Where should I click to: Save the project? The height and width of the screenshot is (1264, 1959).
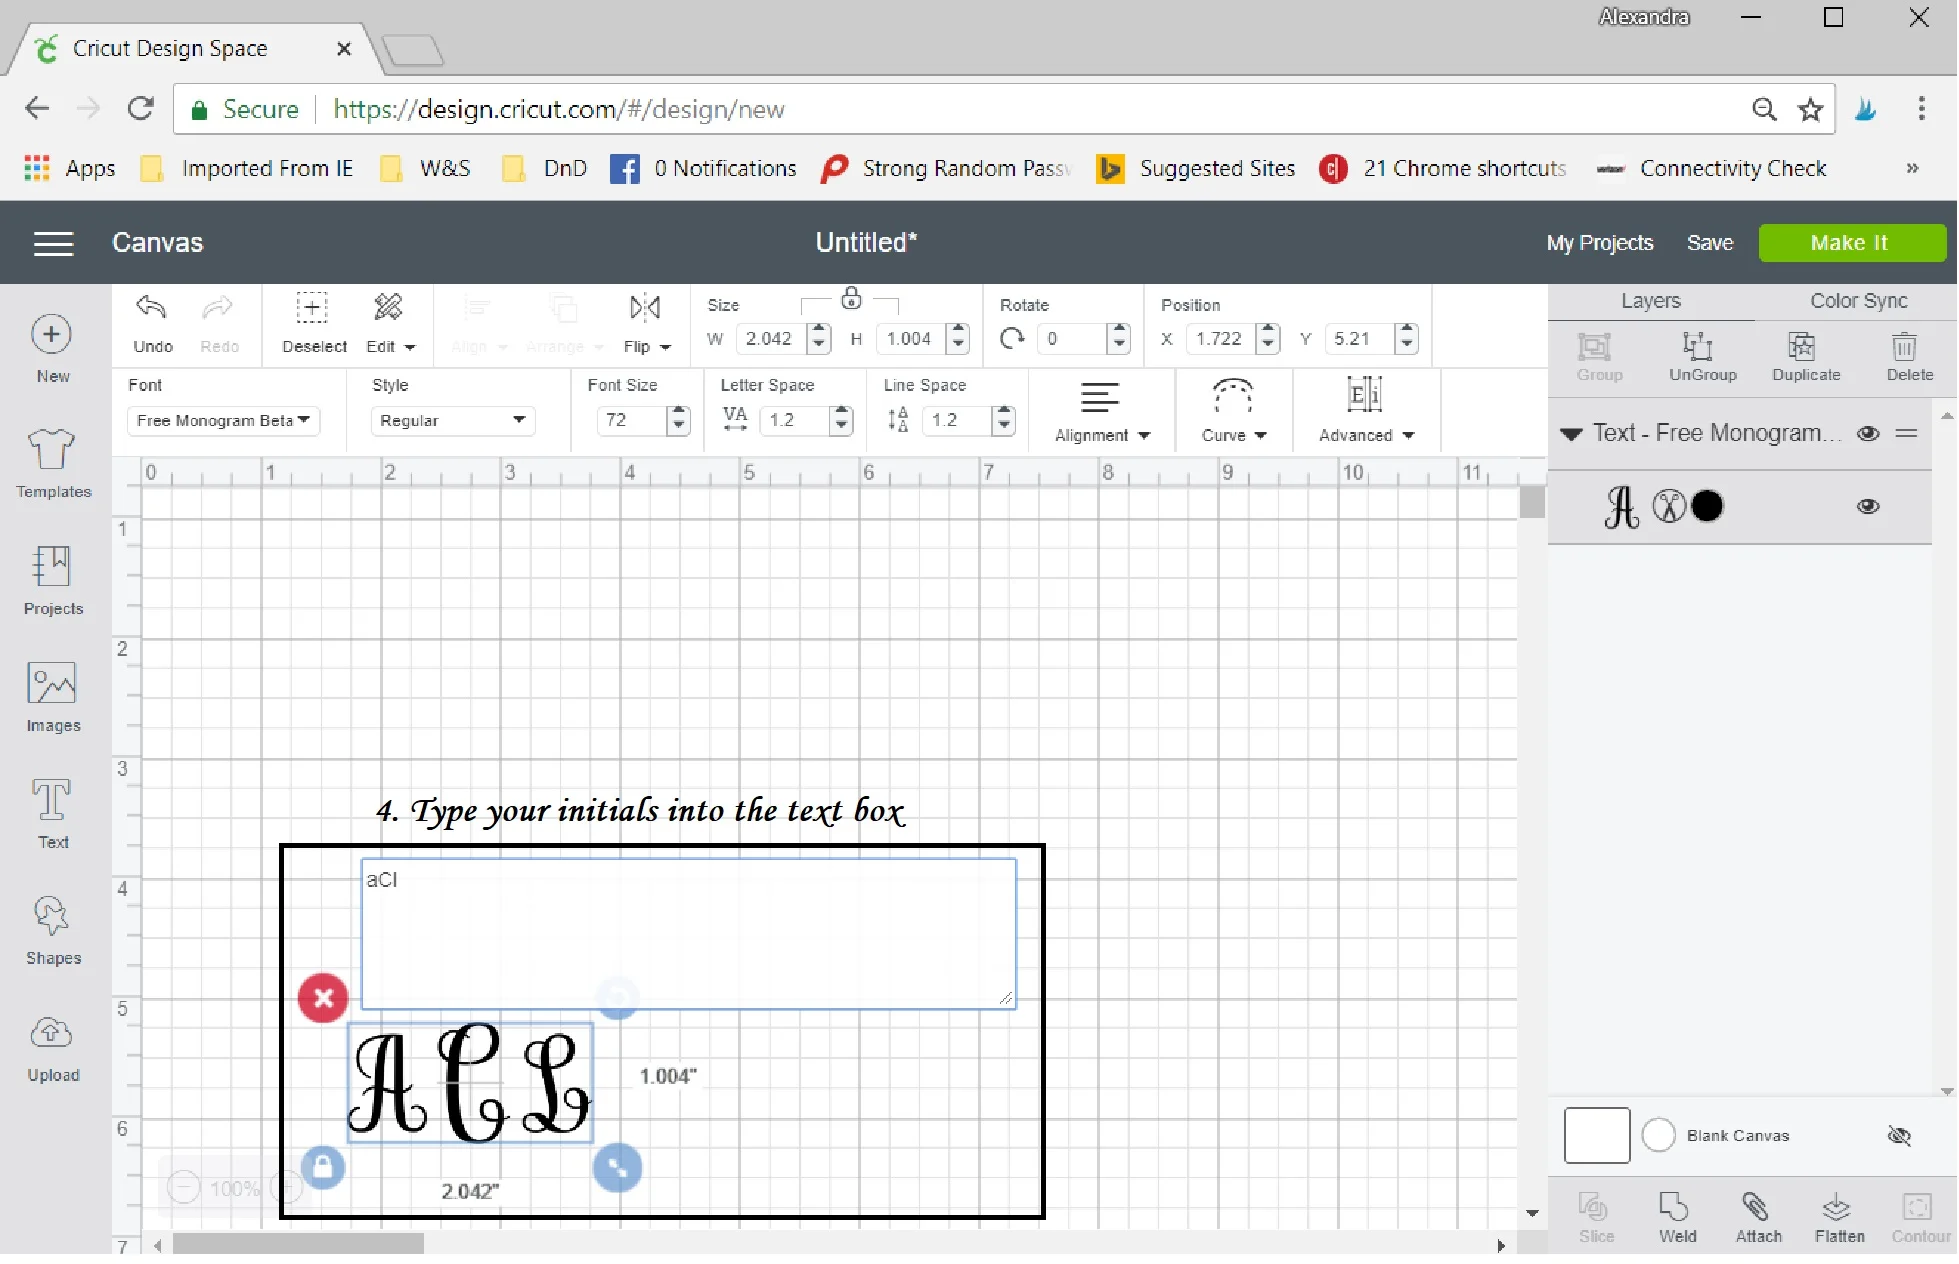tap(1709, 243)
